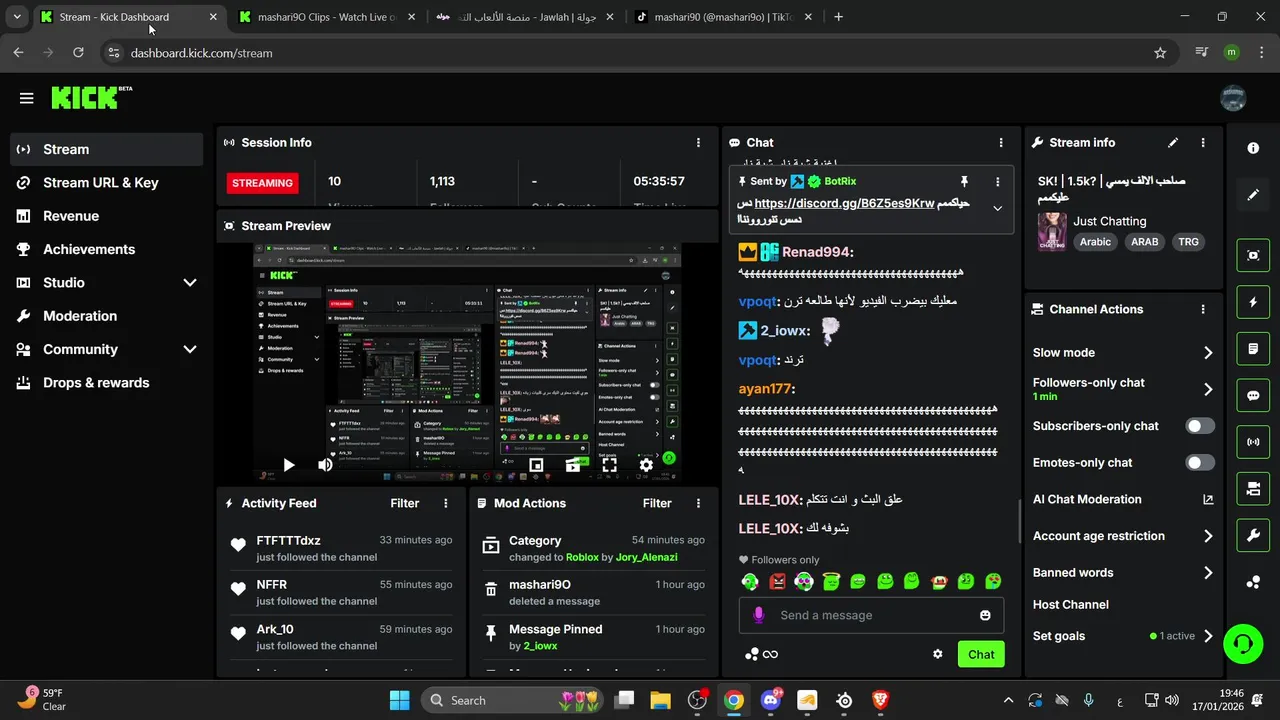Switch stream preview to theater mode

pos(573,465)
